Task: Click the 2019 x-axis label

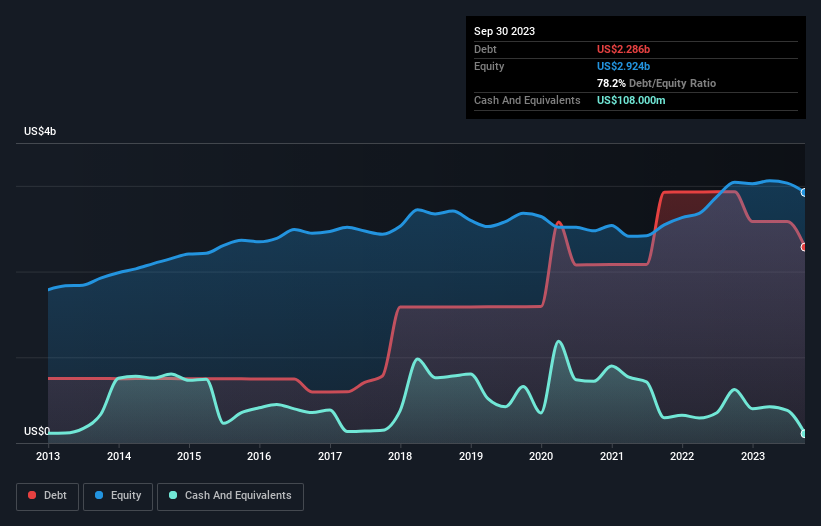Action: coord(471,456)
